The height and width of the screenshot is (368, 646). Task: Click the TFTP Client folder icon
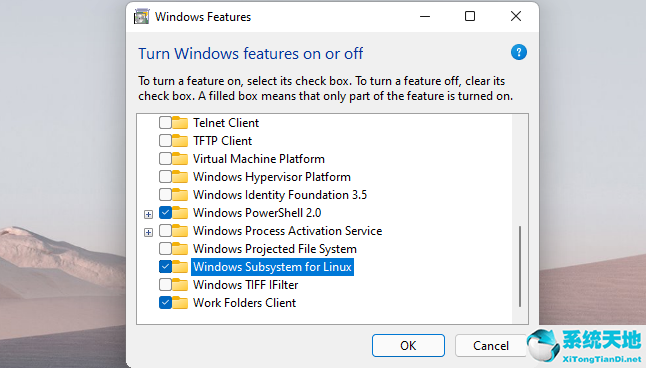[x=180, y=141]
